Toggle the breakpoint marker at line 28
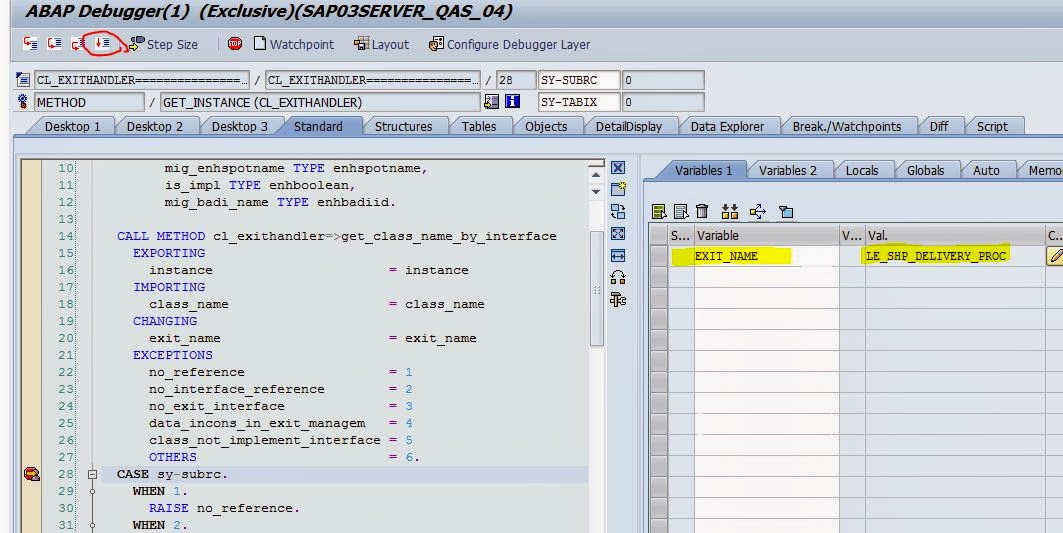The image size is (1063, 533). click(x=30, y=474)
